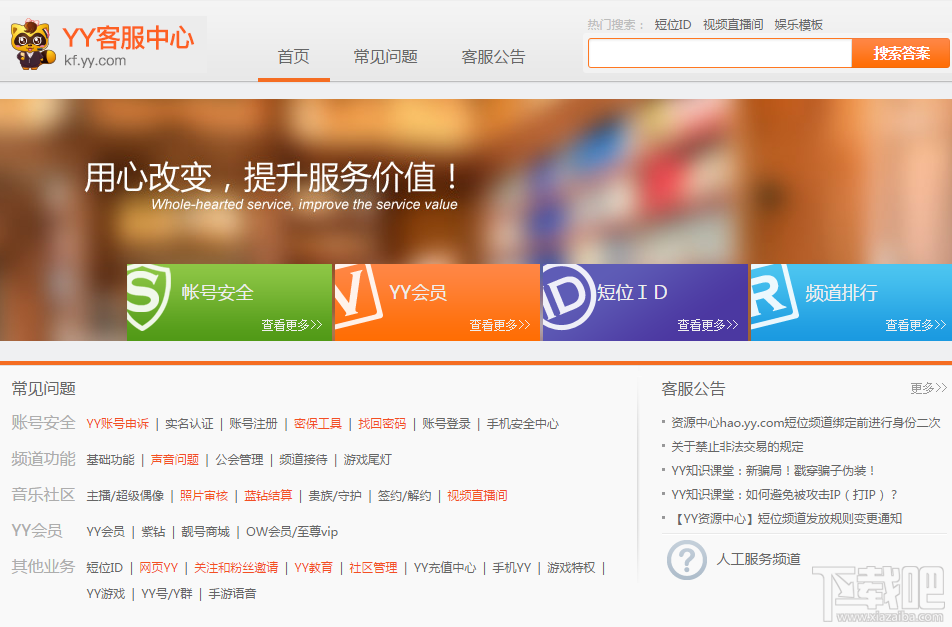Open the YY账号申诉 link
The height and width of the screenshot is (627, 952).
coord(117,424)
